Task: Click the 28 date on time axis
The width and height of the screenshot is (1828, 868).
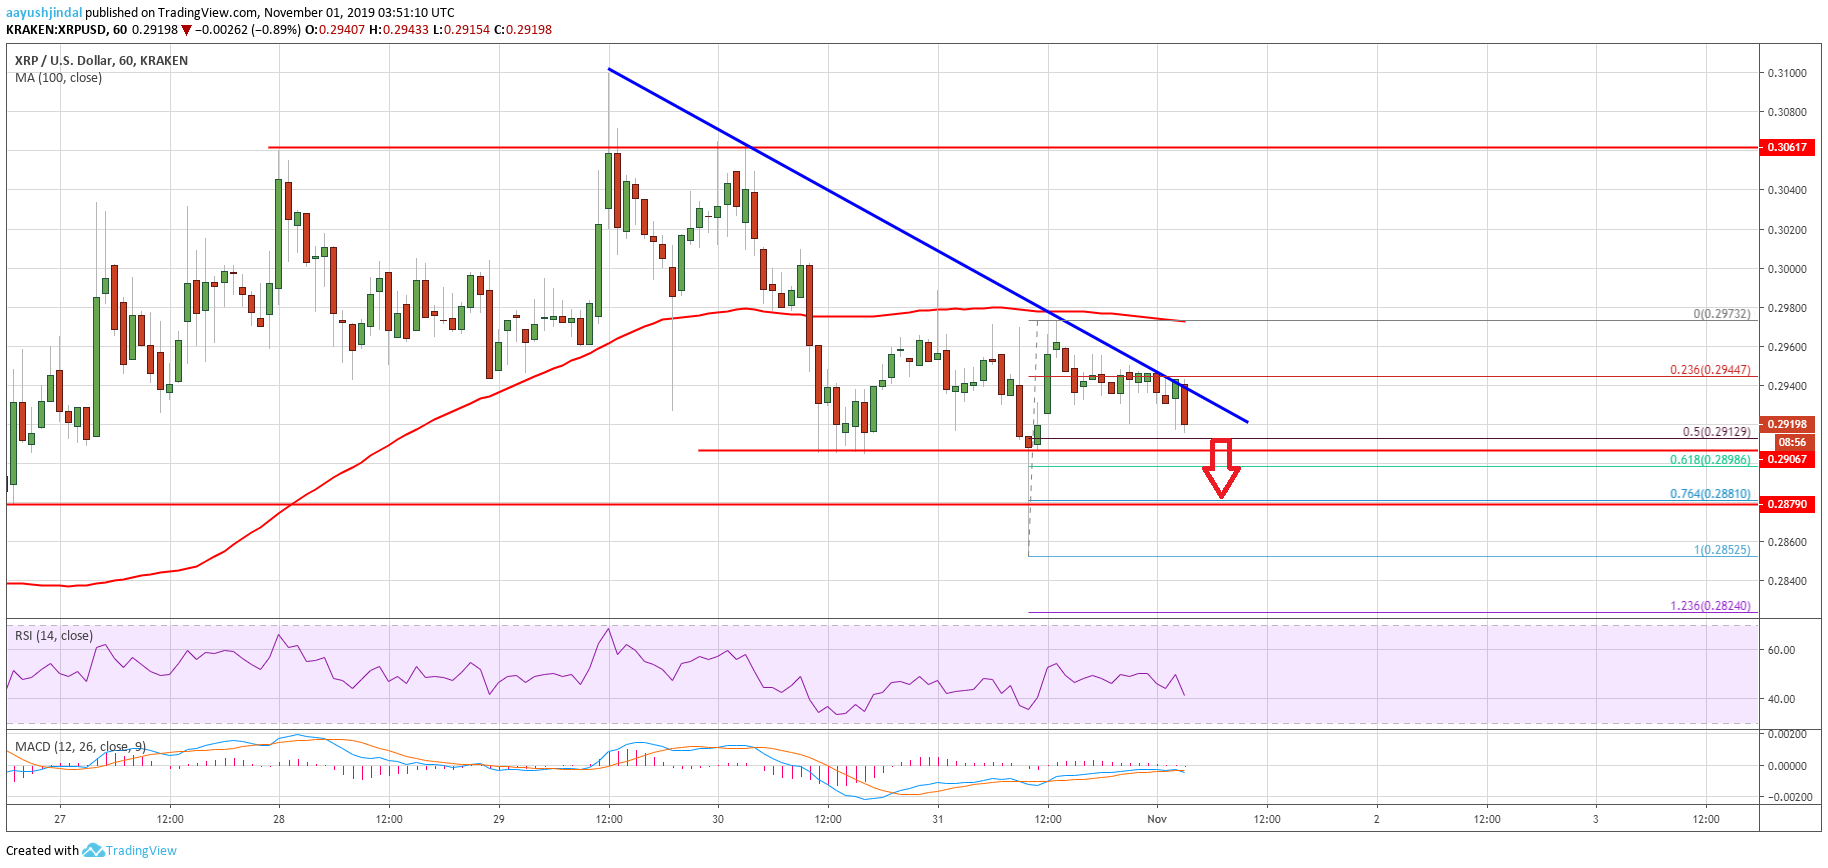Action: coord(279,819)
